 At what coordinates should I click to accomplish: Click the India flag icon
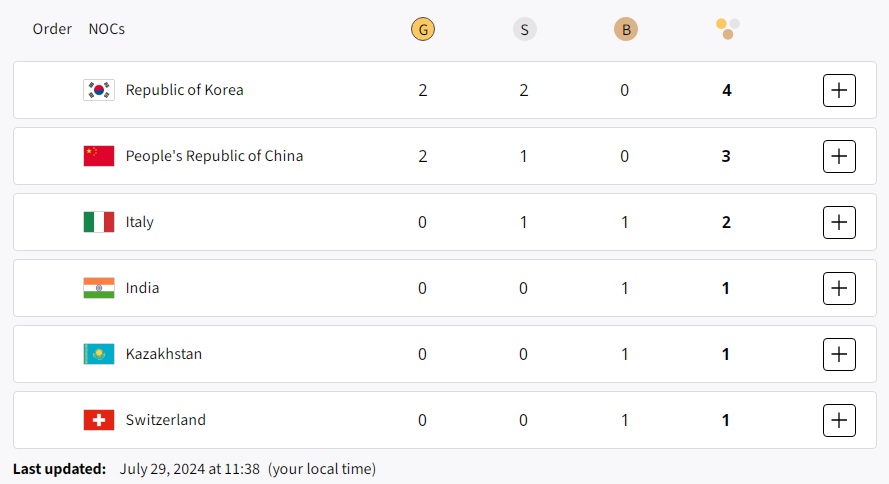click(99, 288)
